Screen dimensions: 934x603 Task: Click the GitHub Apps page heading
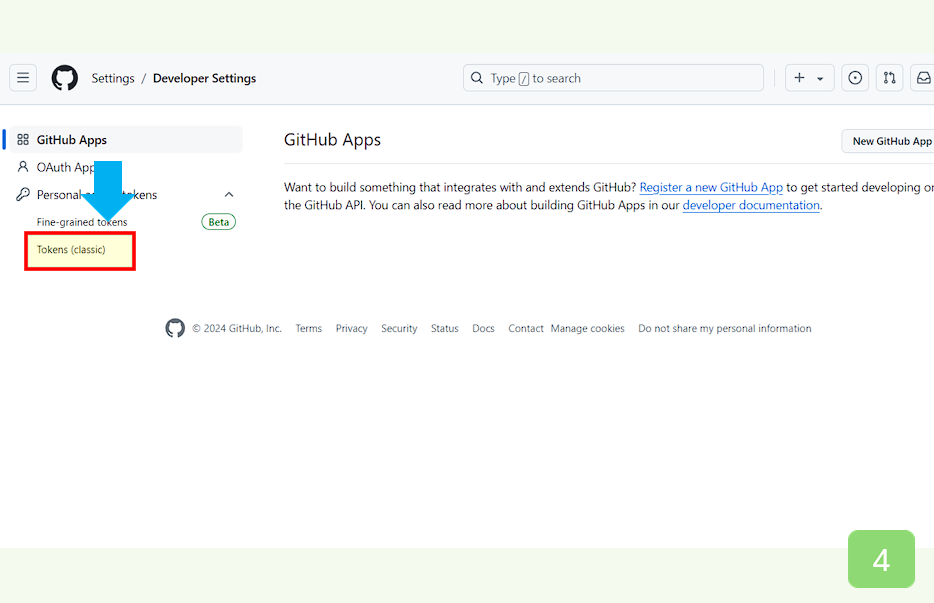pos(332,139)
